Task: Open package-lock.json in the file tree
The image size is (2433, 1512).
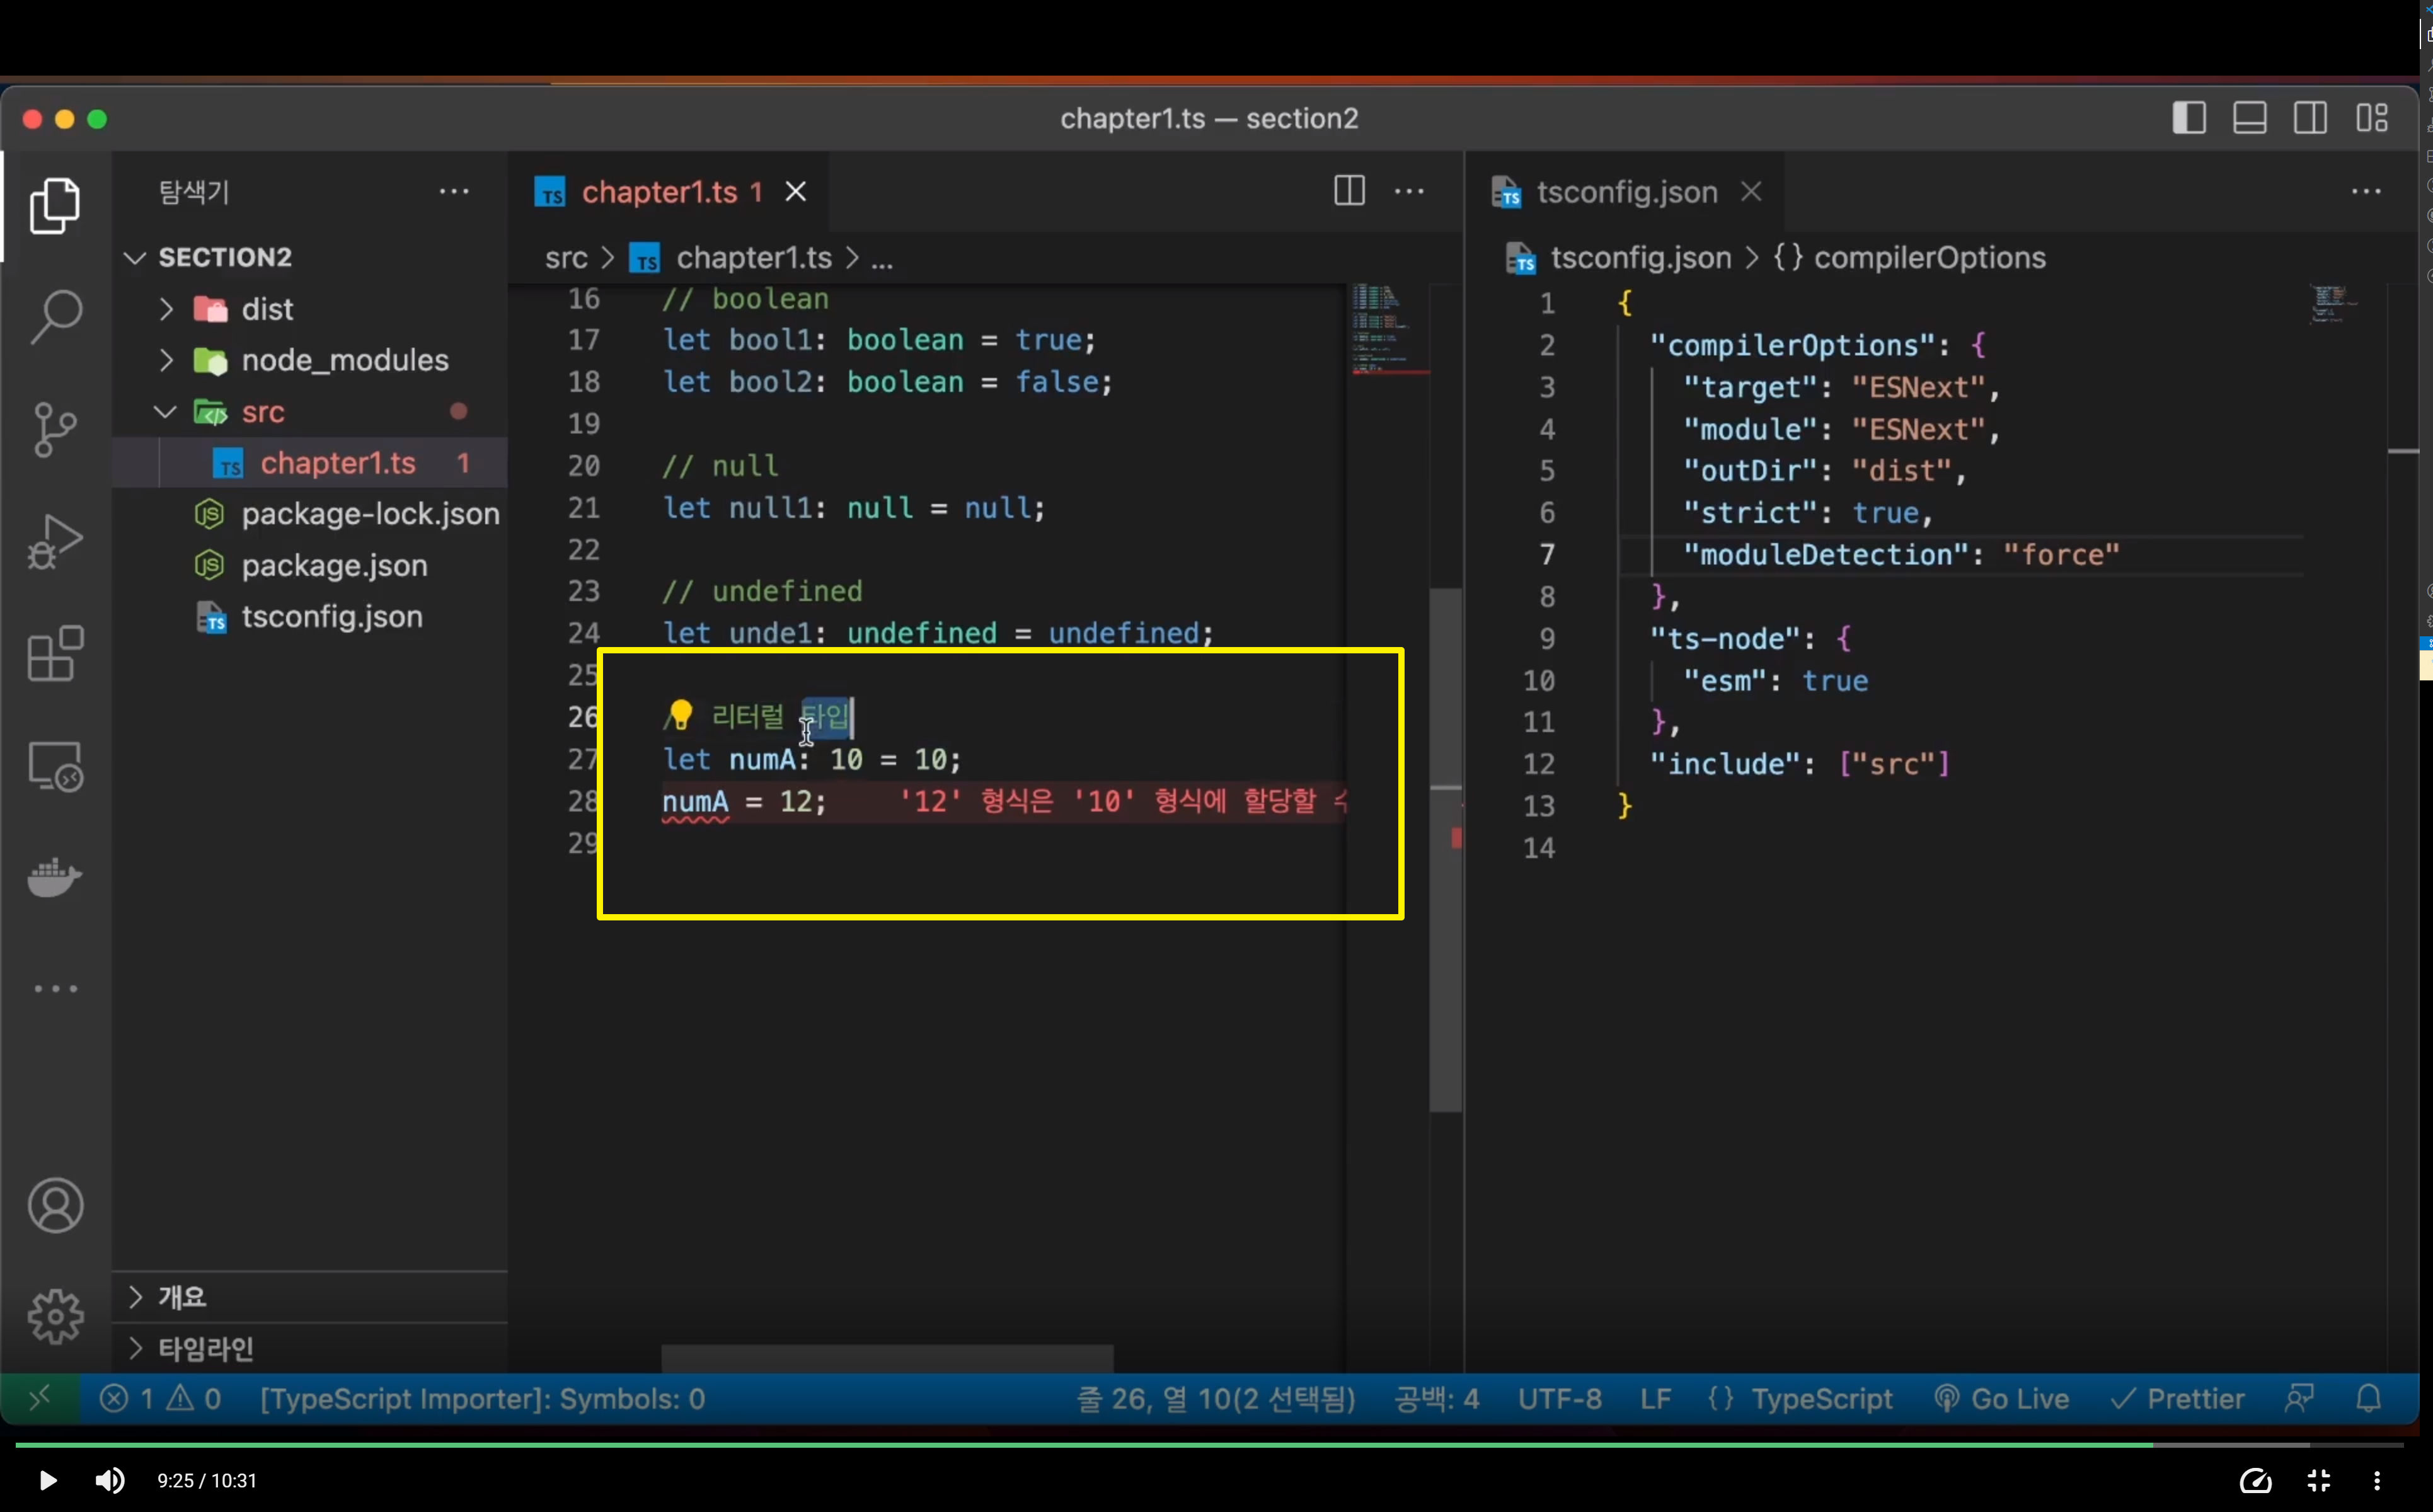Action: (x=310, y=514)
